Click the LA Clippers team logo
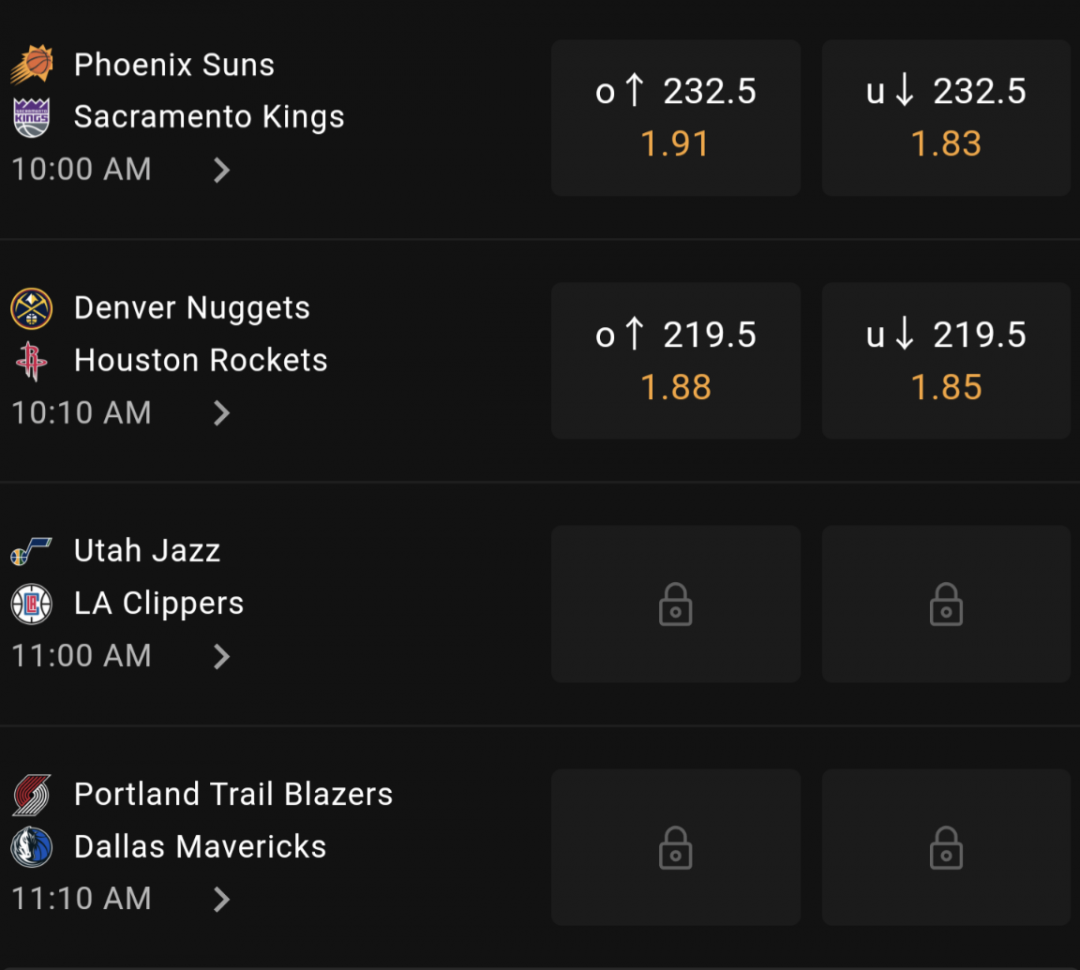 (32, 603)
